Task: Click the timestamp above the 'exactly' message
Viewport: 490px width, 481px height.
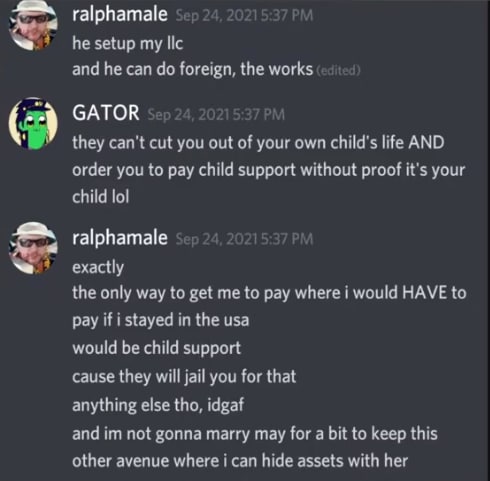Action: coord(244,239)
